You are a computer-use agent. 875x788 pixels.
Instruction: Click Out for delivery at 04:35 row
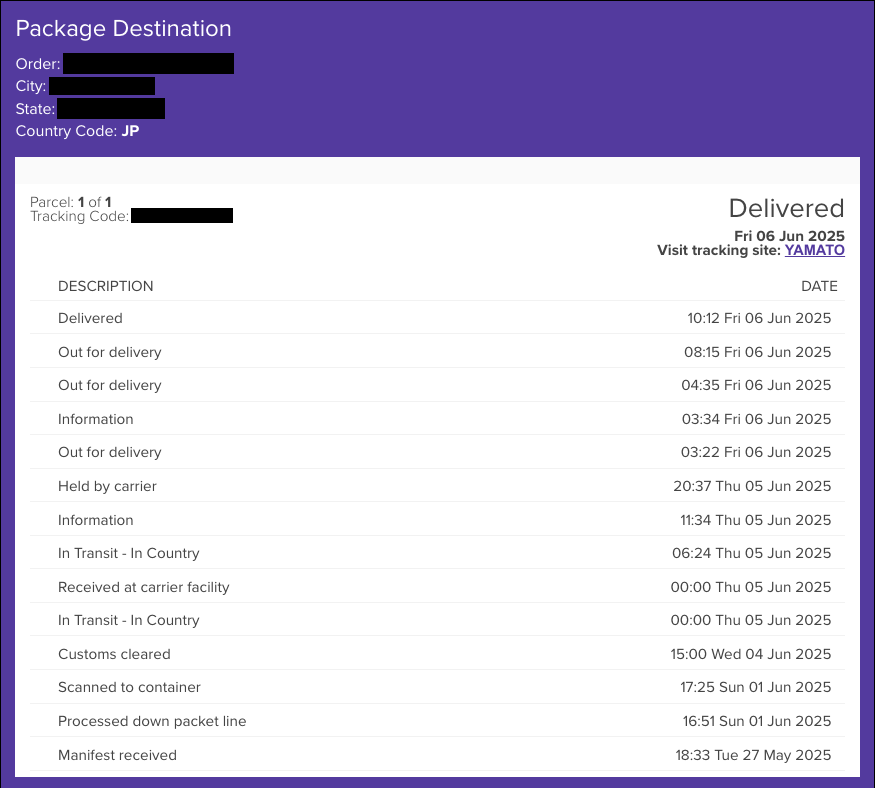(110, 385)
